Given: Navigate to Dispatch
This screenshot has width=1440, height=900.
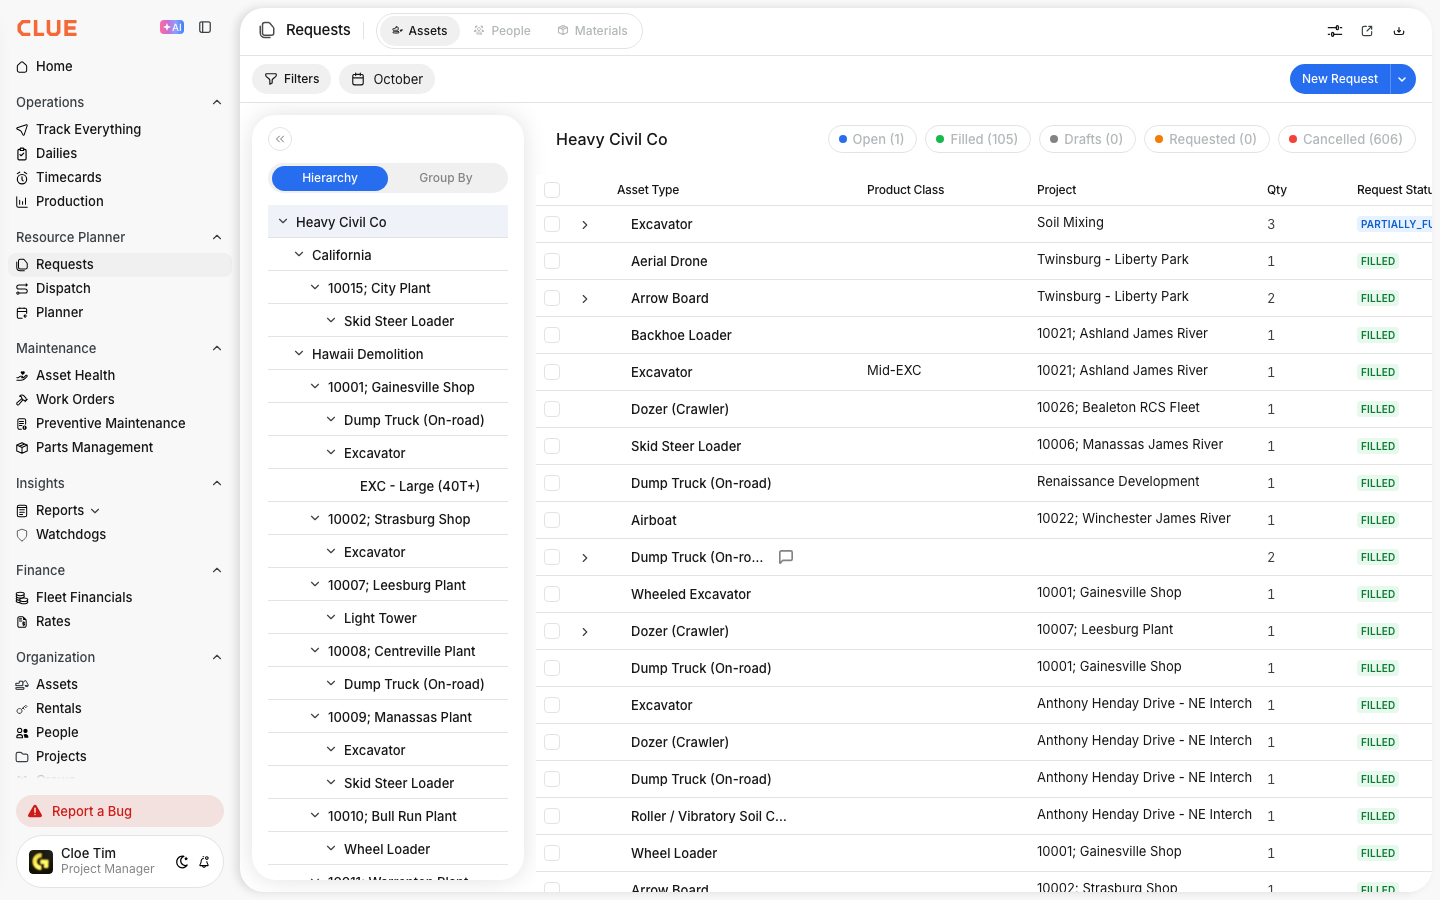Looking at the screenshot, I should coord(63,288).
